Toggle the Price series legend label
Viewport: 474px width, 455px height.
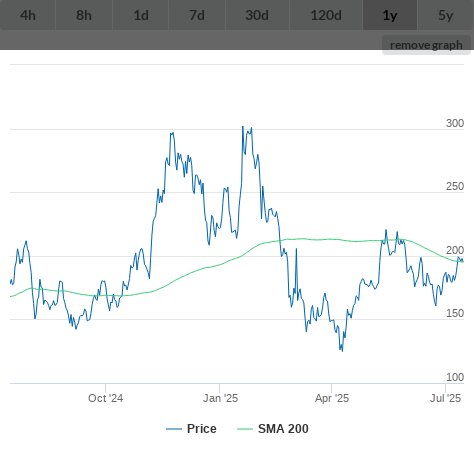point(202,429)
